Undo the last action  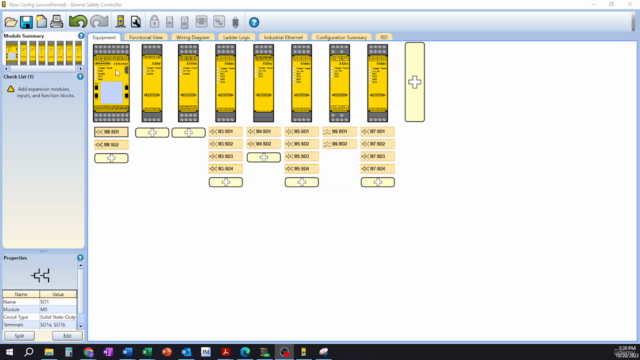point(78,22)
